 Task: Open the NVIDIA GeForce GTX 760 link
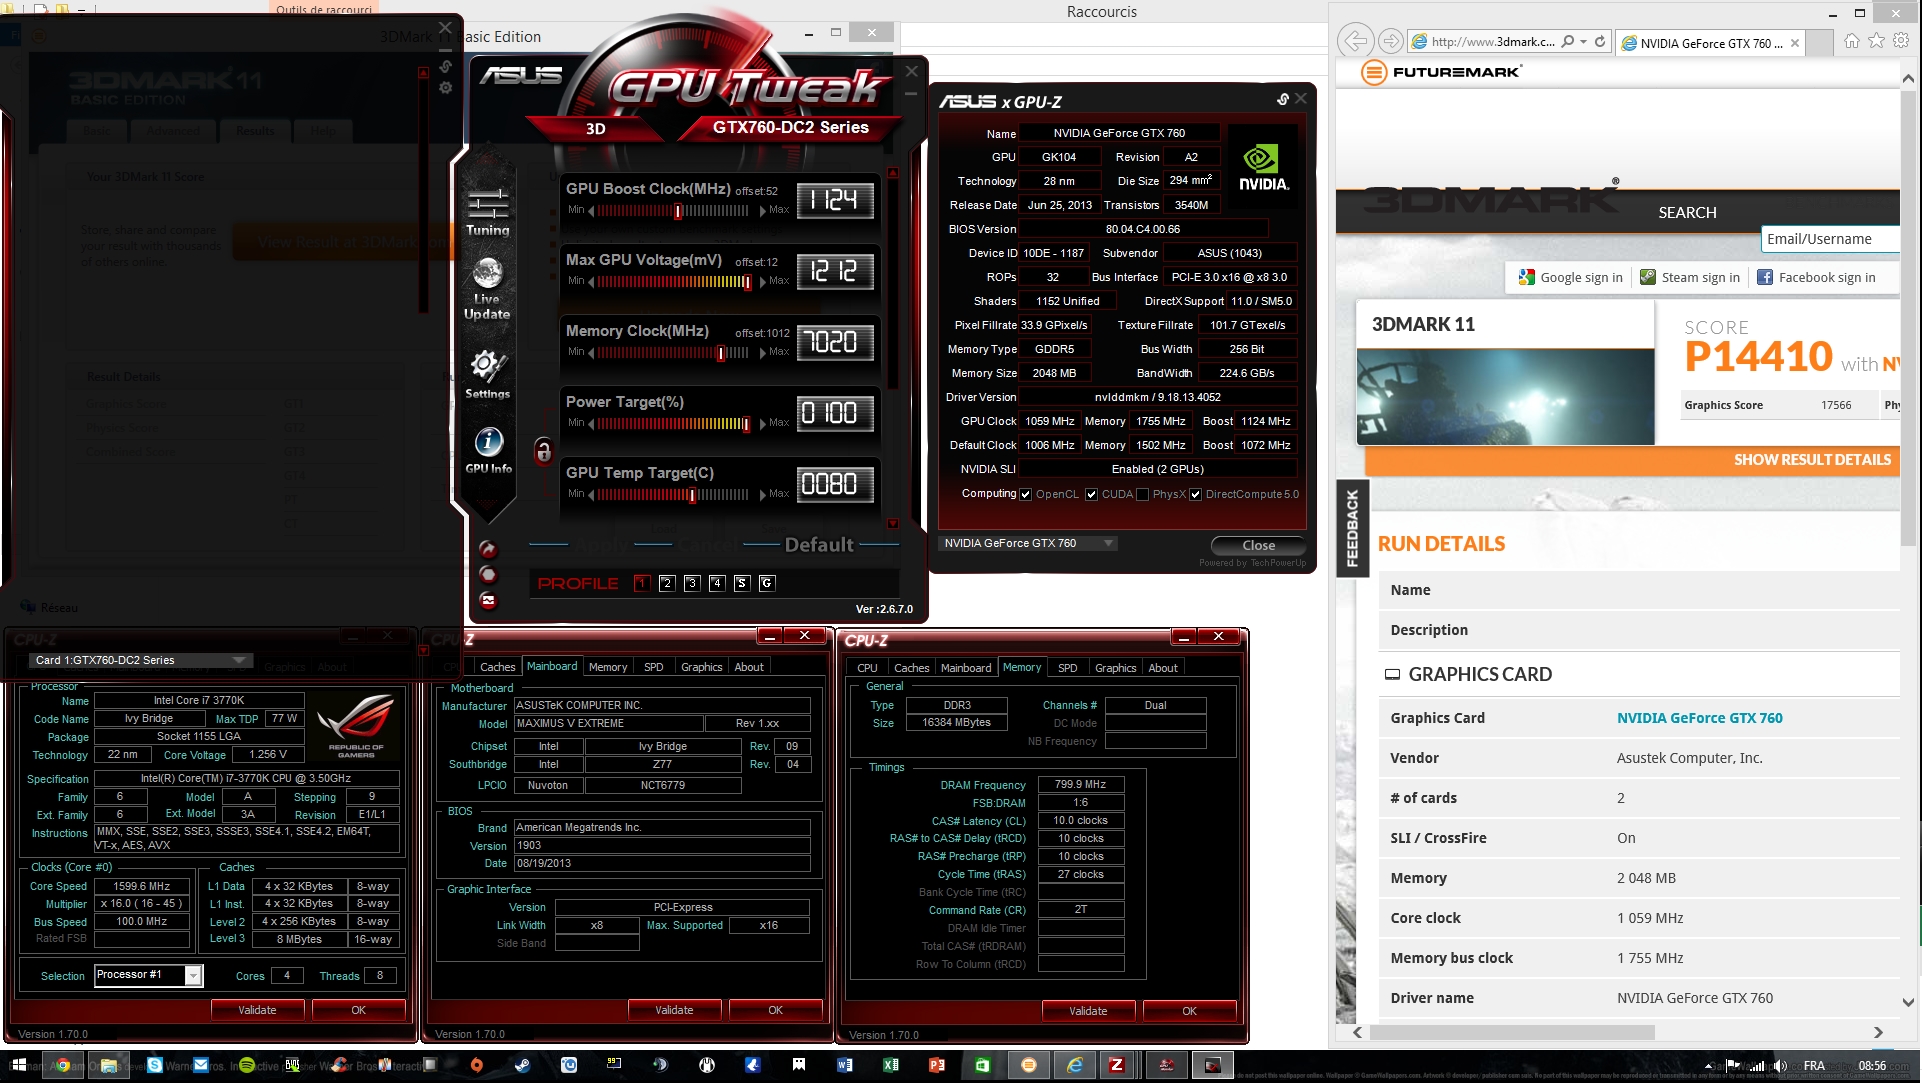click(x=1699, y=718)
